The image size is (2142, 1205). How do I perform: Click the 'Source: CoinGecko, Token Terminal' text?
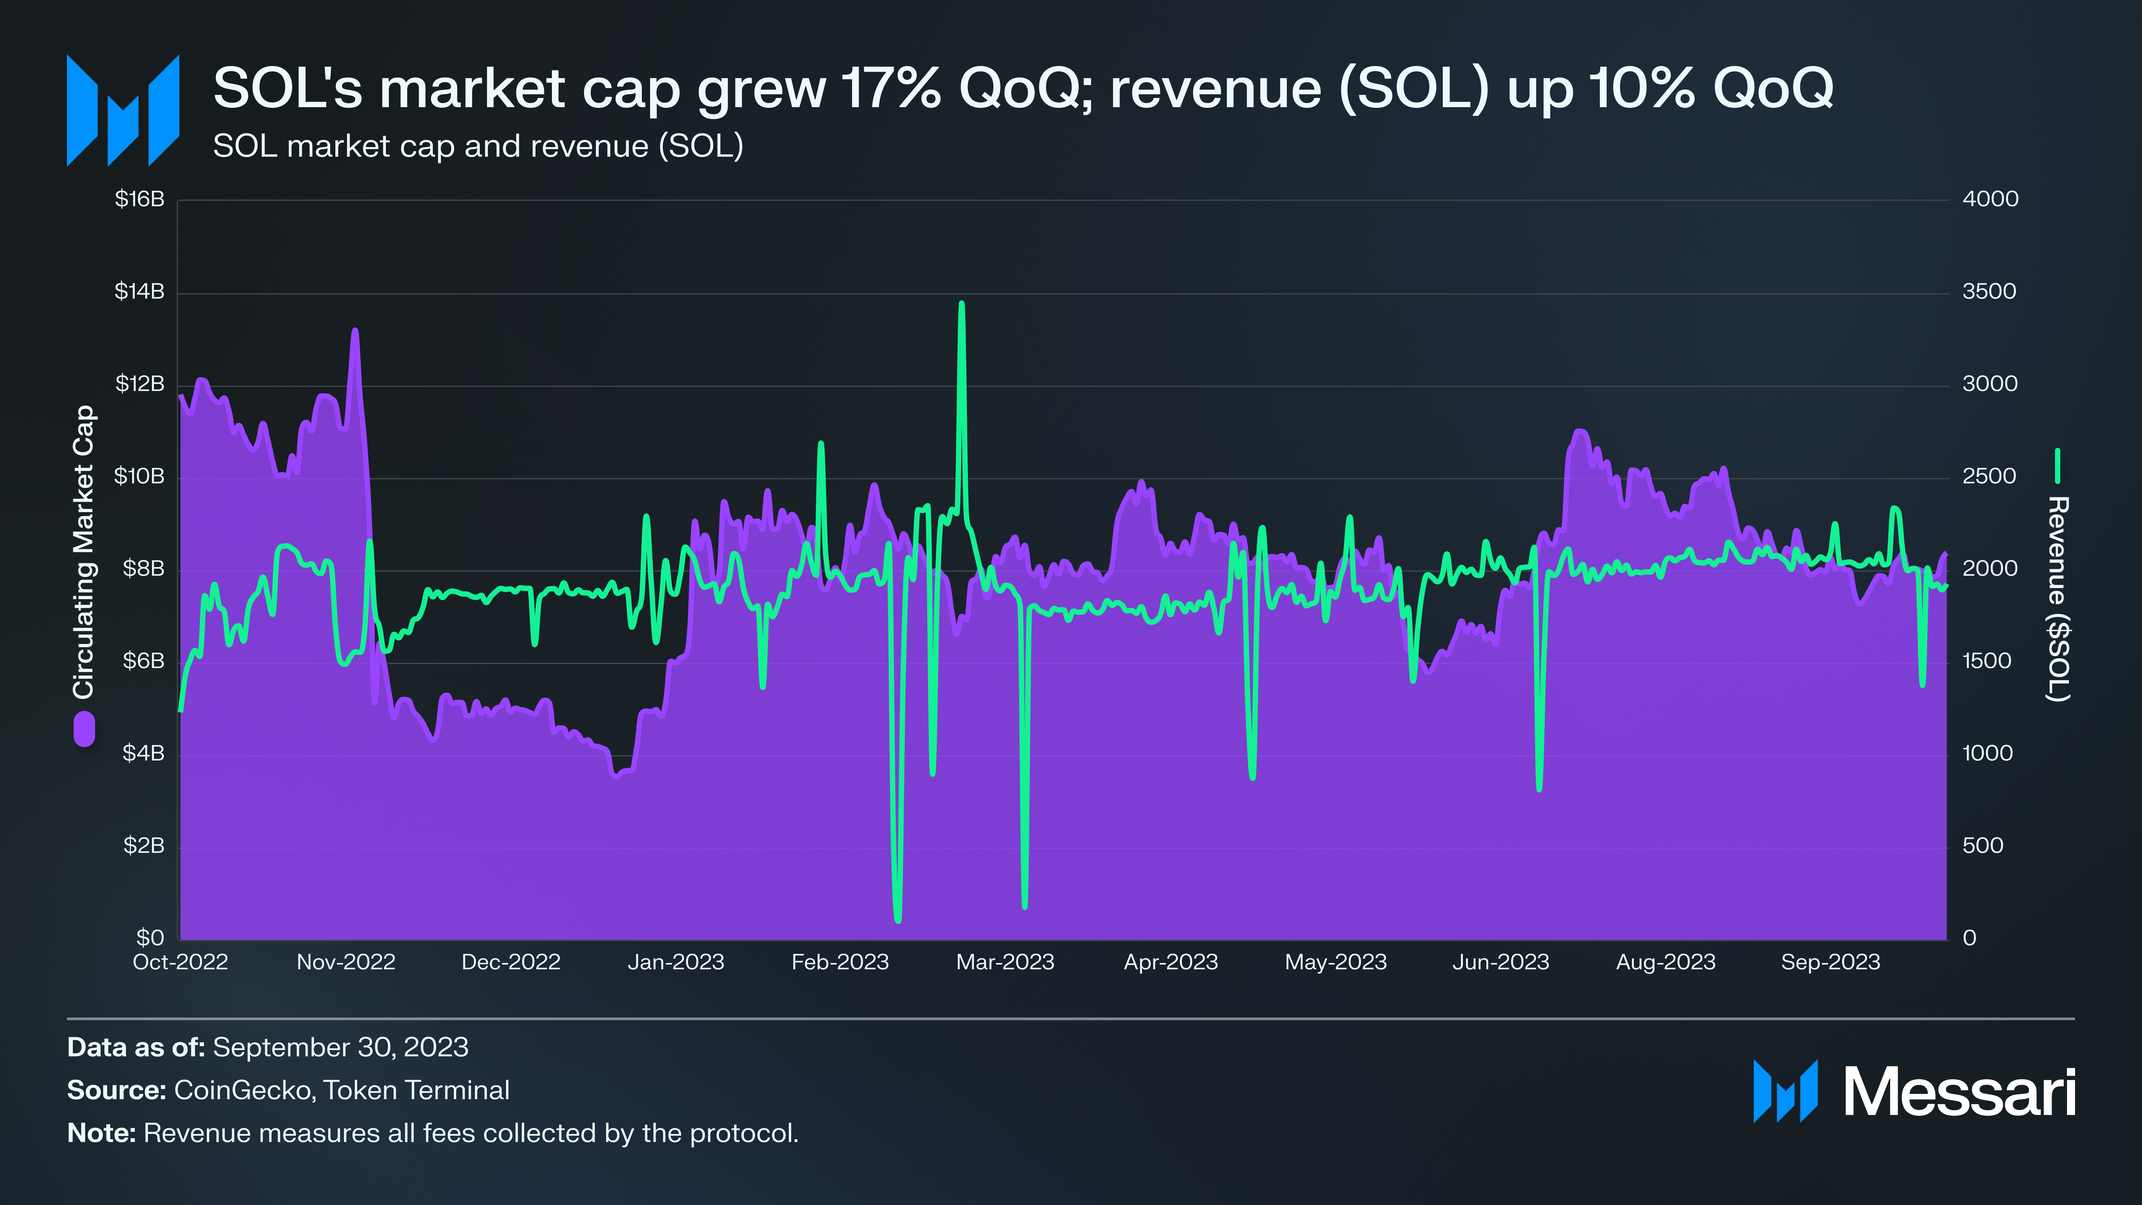pyautogui.click(x=288, y=1090)
